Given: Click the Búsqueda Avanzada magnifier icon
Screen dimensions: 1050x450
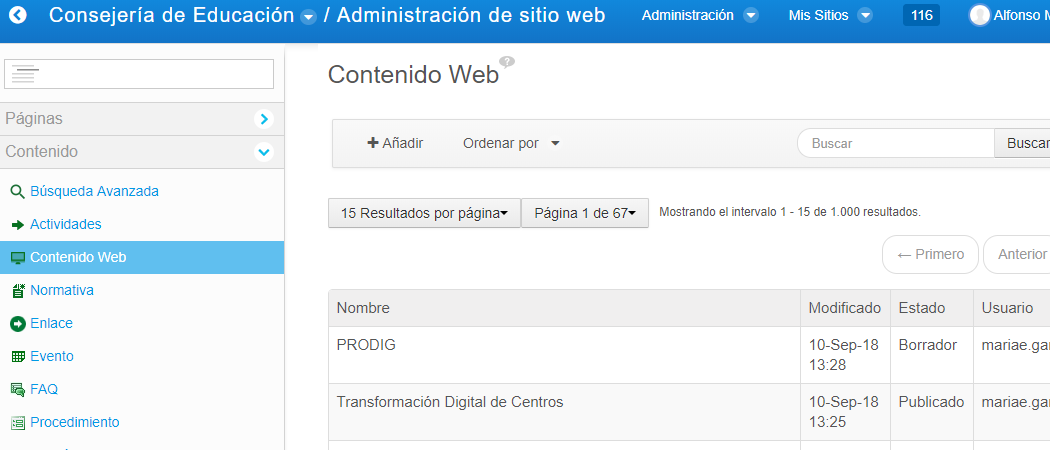Looking at the screenshot, I should (x=17, y=192).
